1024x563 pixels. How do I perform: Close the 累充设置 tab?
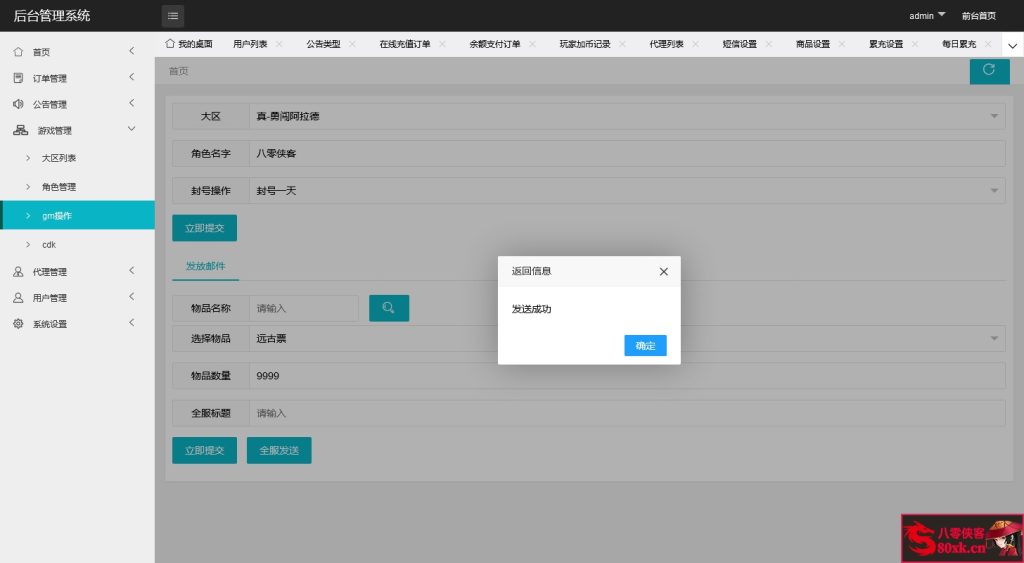[915, 44]
